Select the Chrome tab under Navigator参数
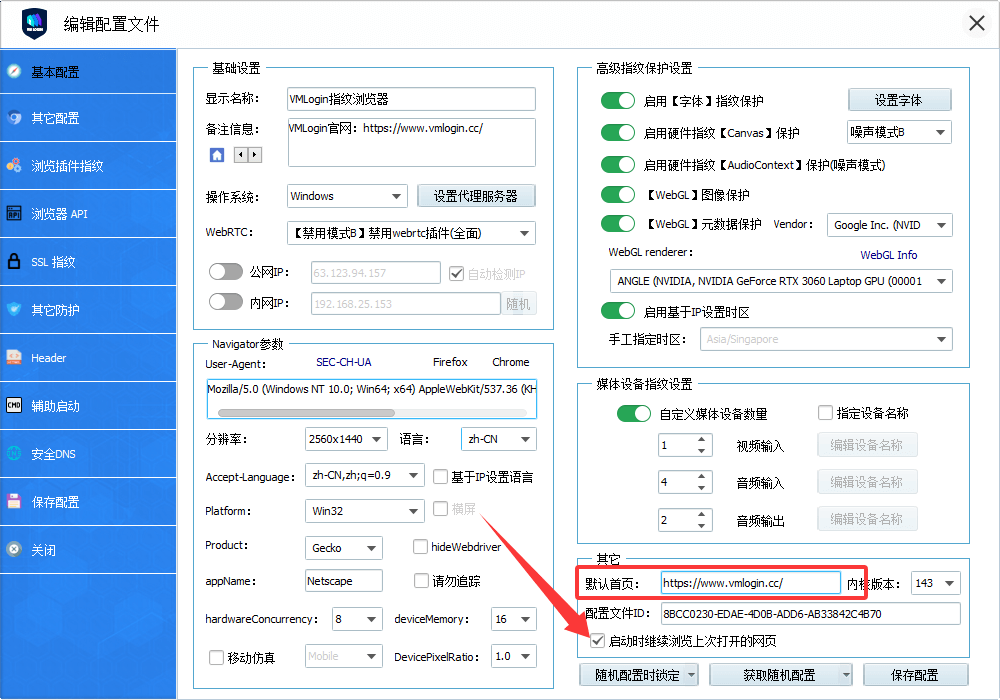 510,362
